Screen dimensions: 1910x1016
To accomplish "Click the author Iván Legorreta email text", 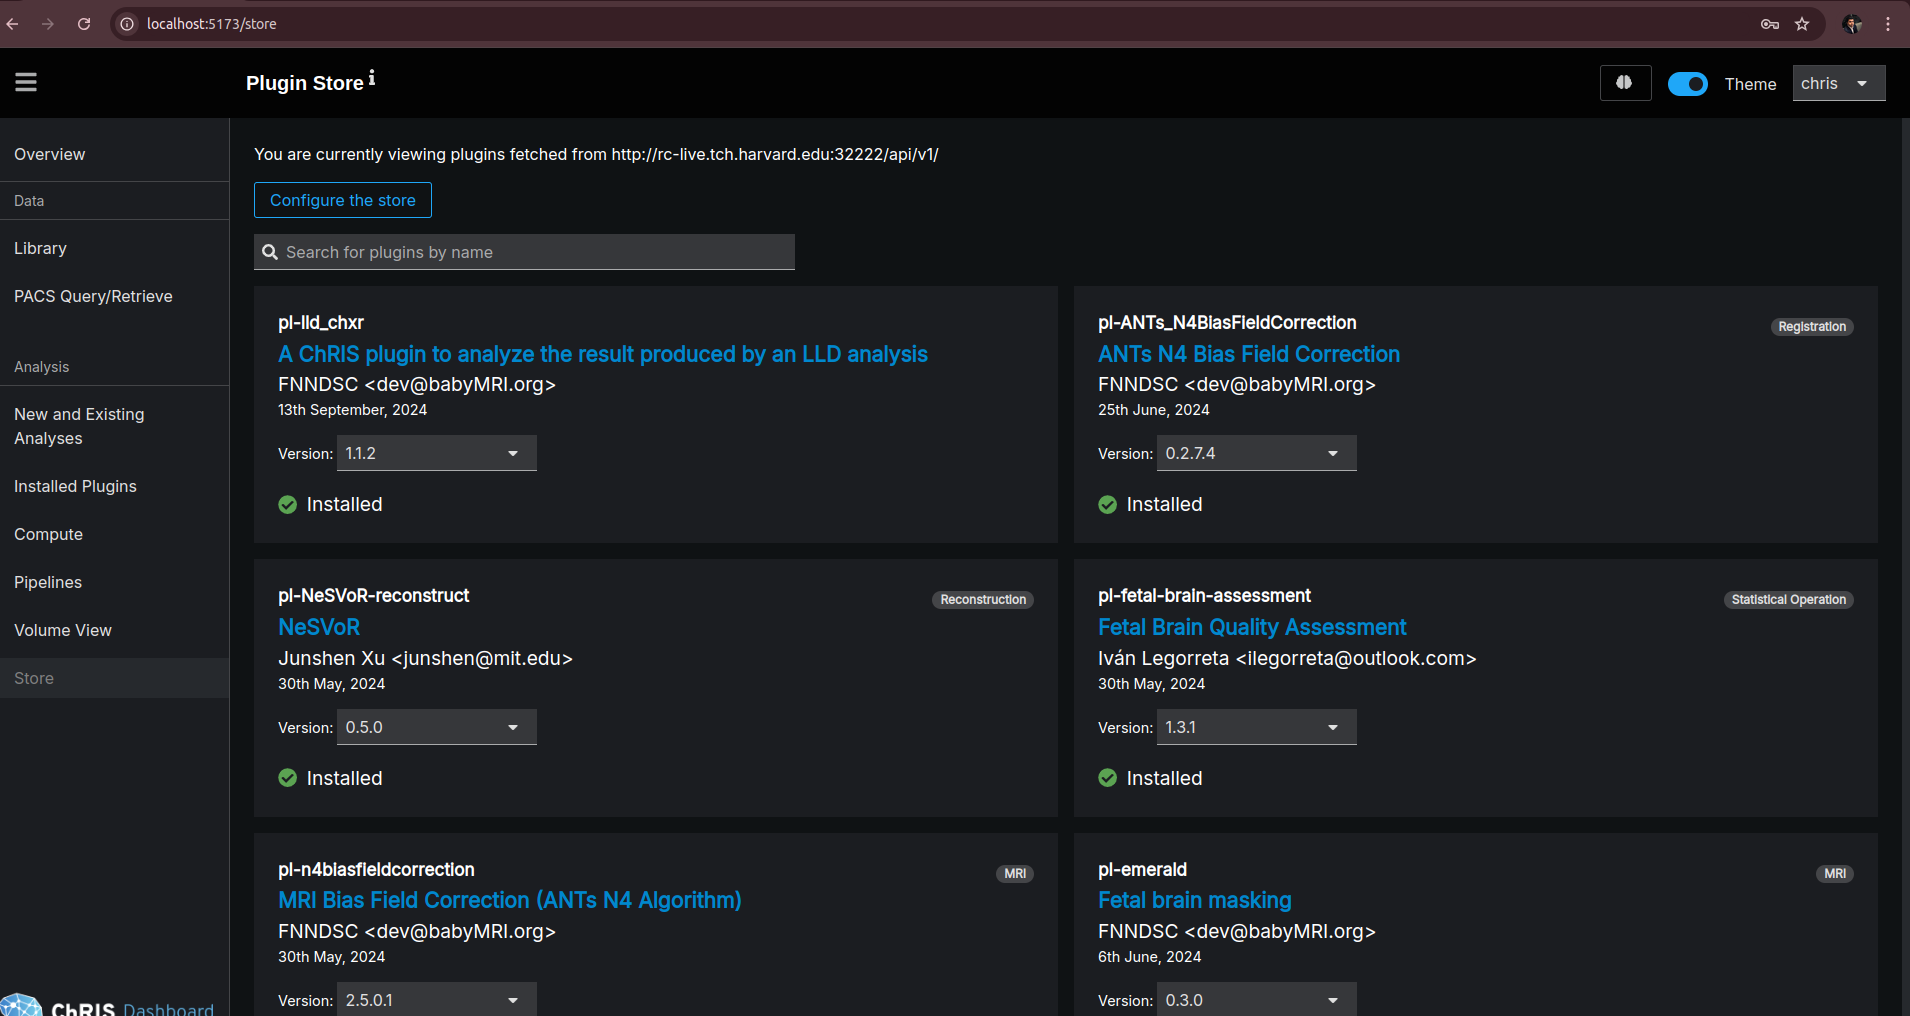I will point(1287,658).
